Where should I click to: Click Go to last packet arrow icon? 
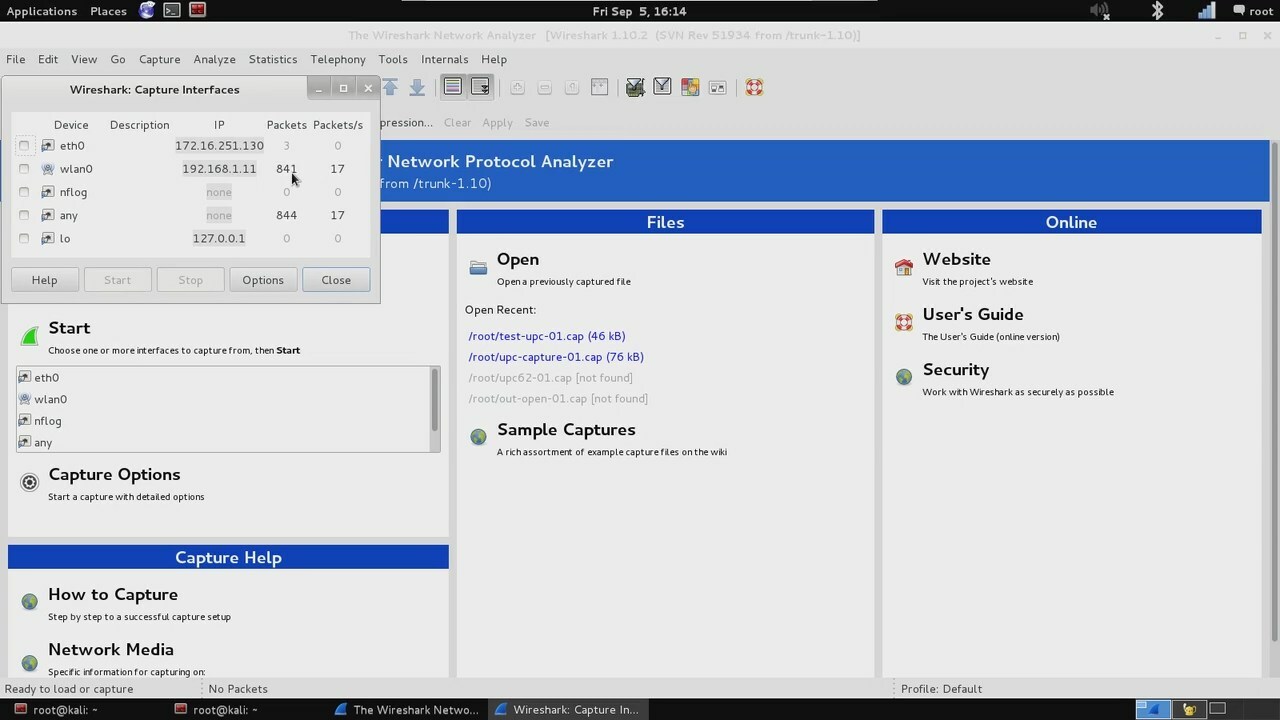(417, 88)
